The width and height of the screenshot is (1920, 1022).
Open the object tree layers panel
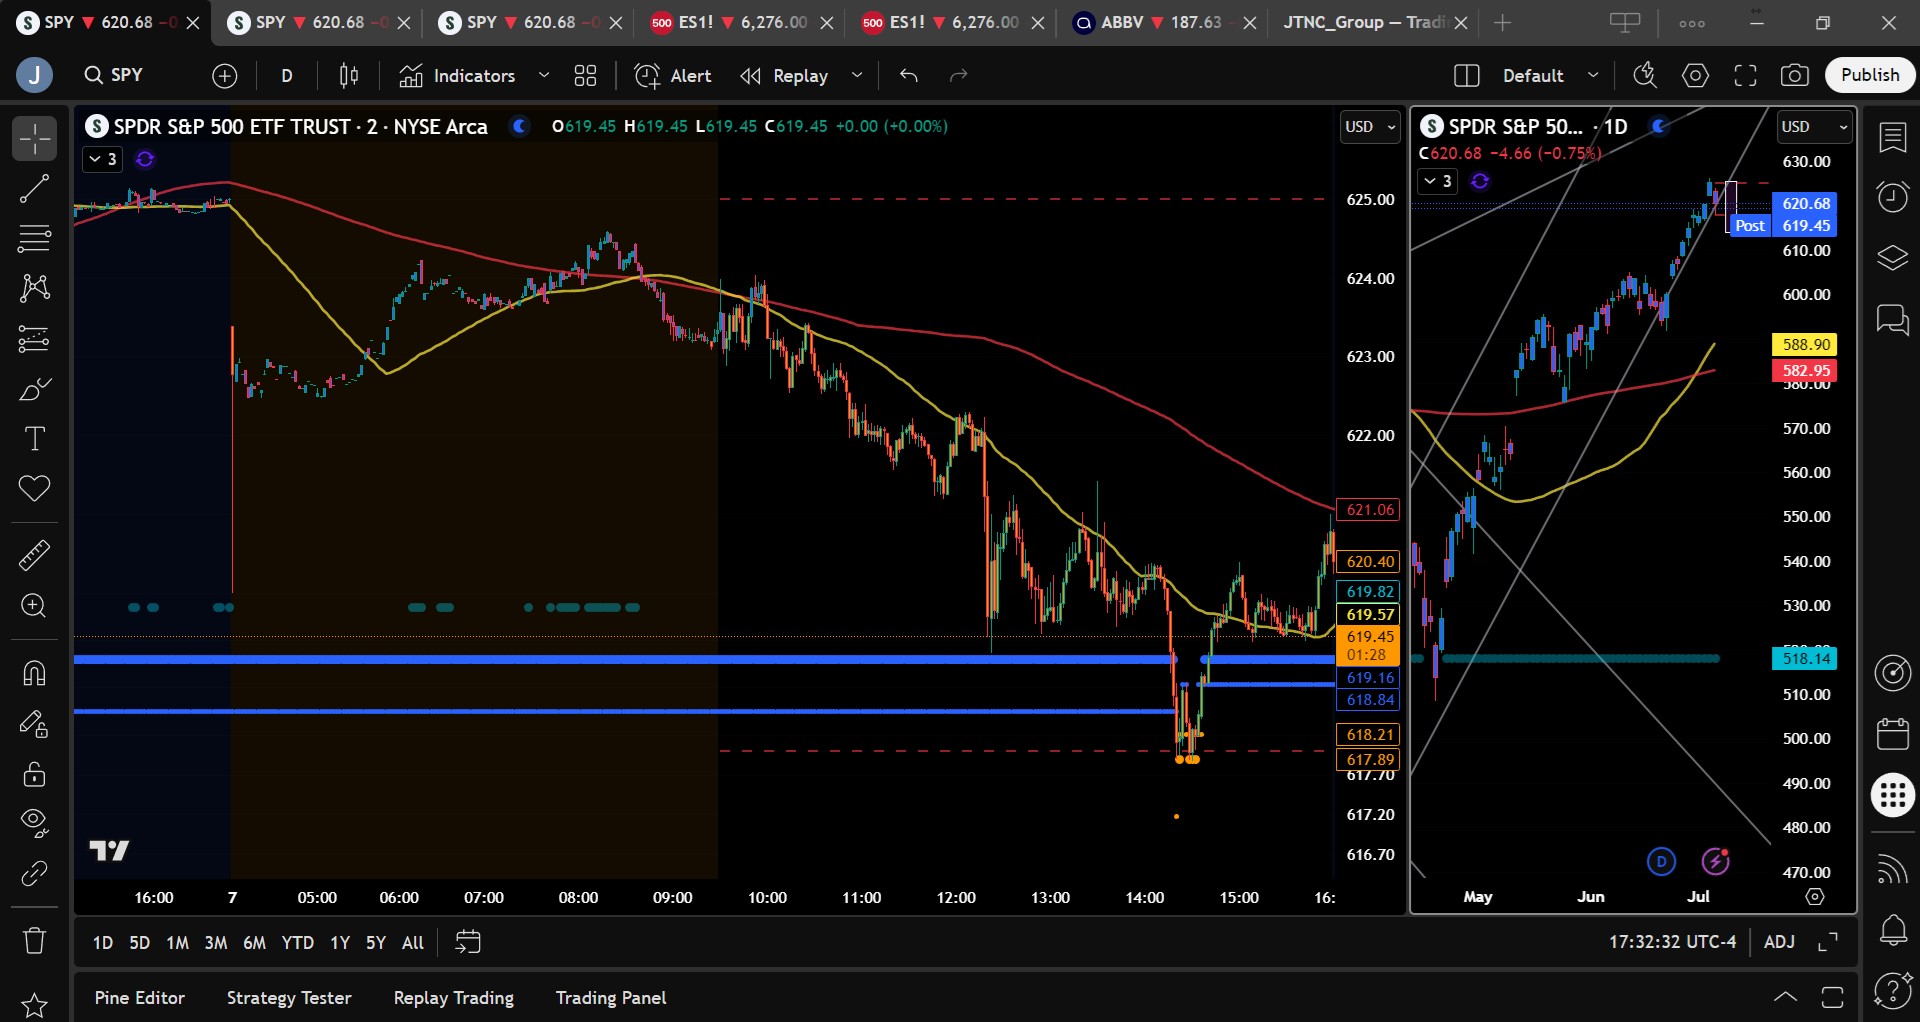1892,258
